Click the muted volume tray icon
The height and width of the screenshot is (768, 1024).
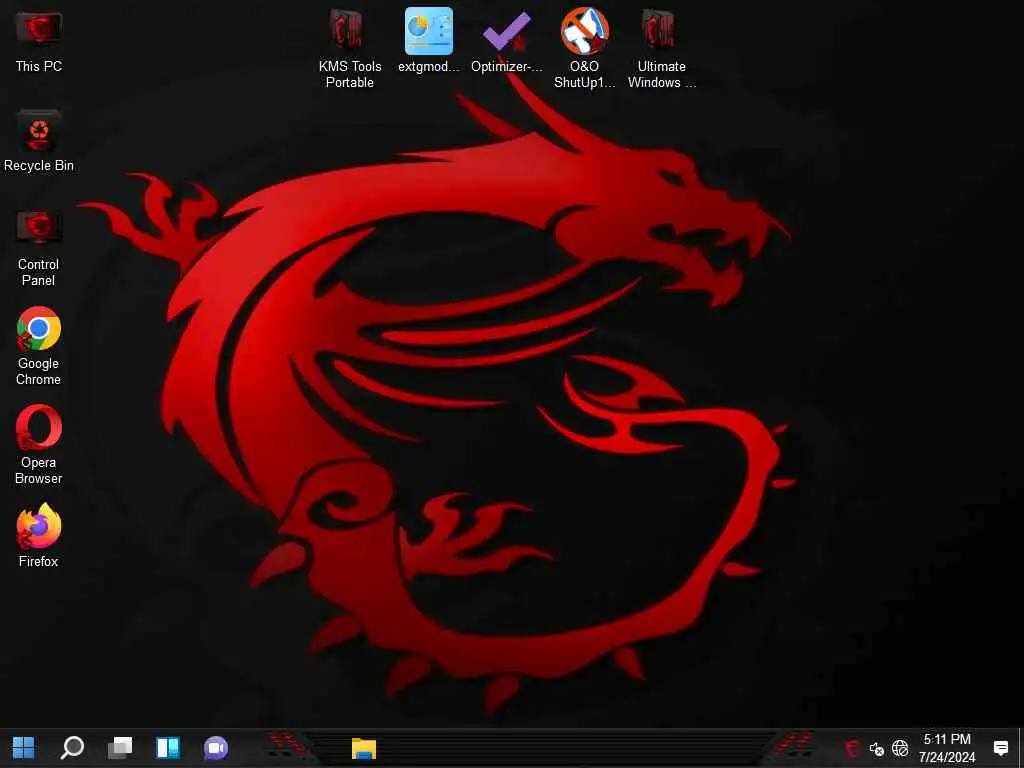coord(876,748)
